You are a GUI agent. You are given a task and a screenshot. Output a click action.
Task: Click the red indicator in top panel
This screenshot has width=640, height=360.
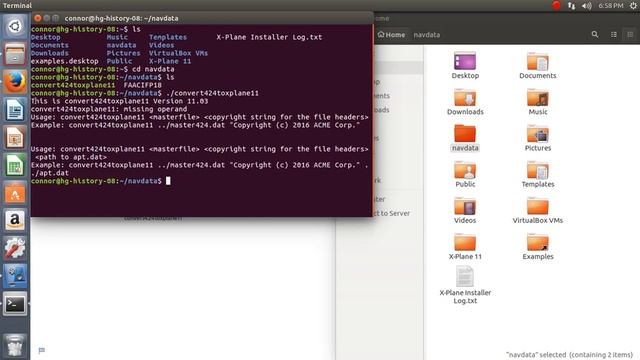pyautogui.click(x=556, y=5)
